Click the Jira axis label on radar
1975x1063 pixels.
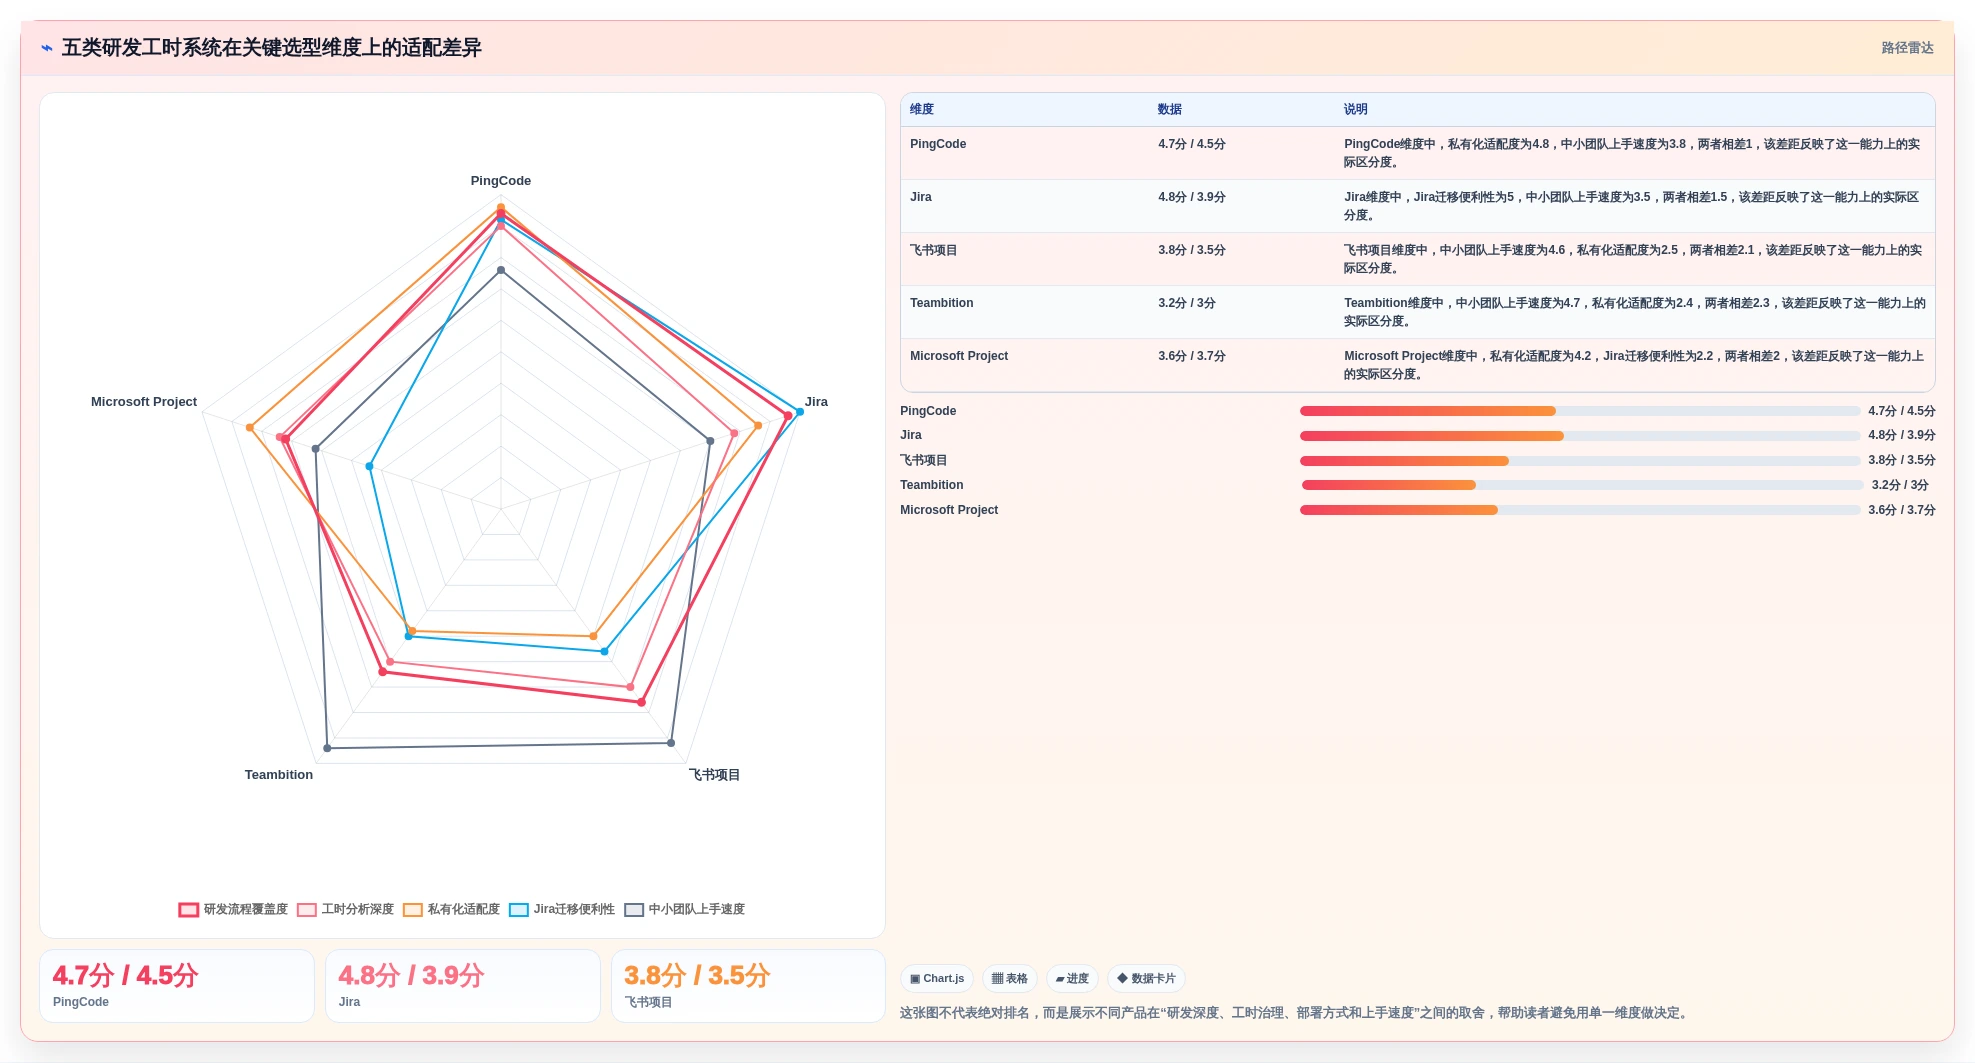tap(816, 402)
